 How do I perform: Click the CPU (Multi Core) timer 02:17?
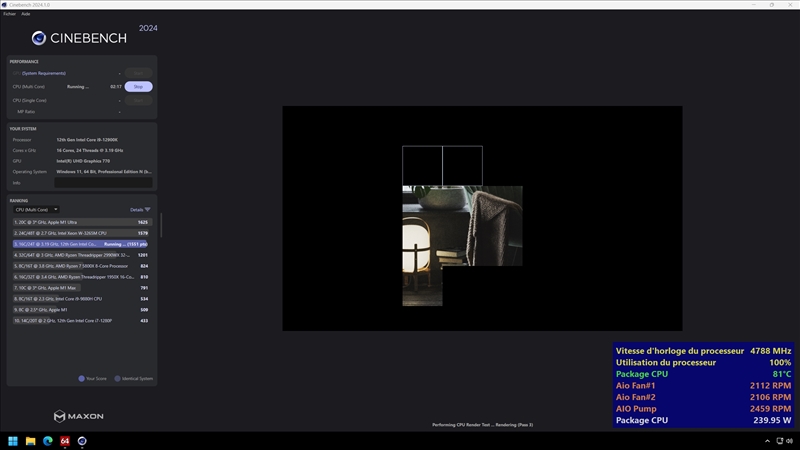tap(116, 87)
